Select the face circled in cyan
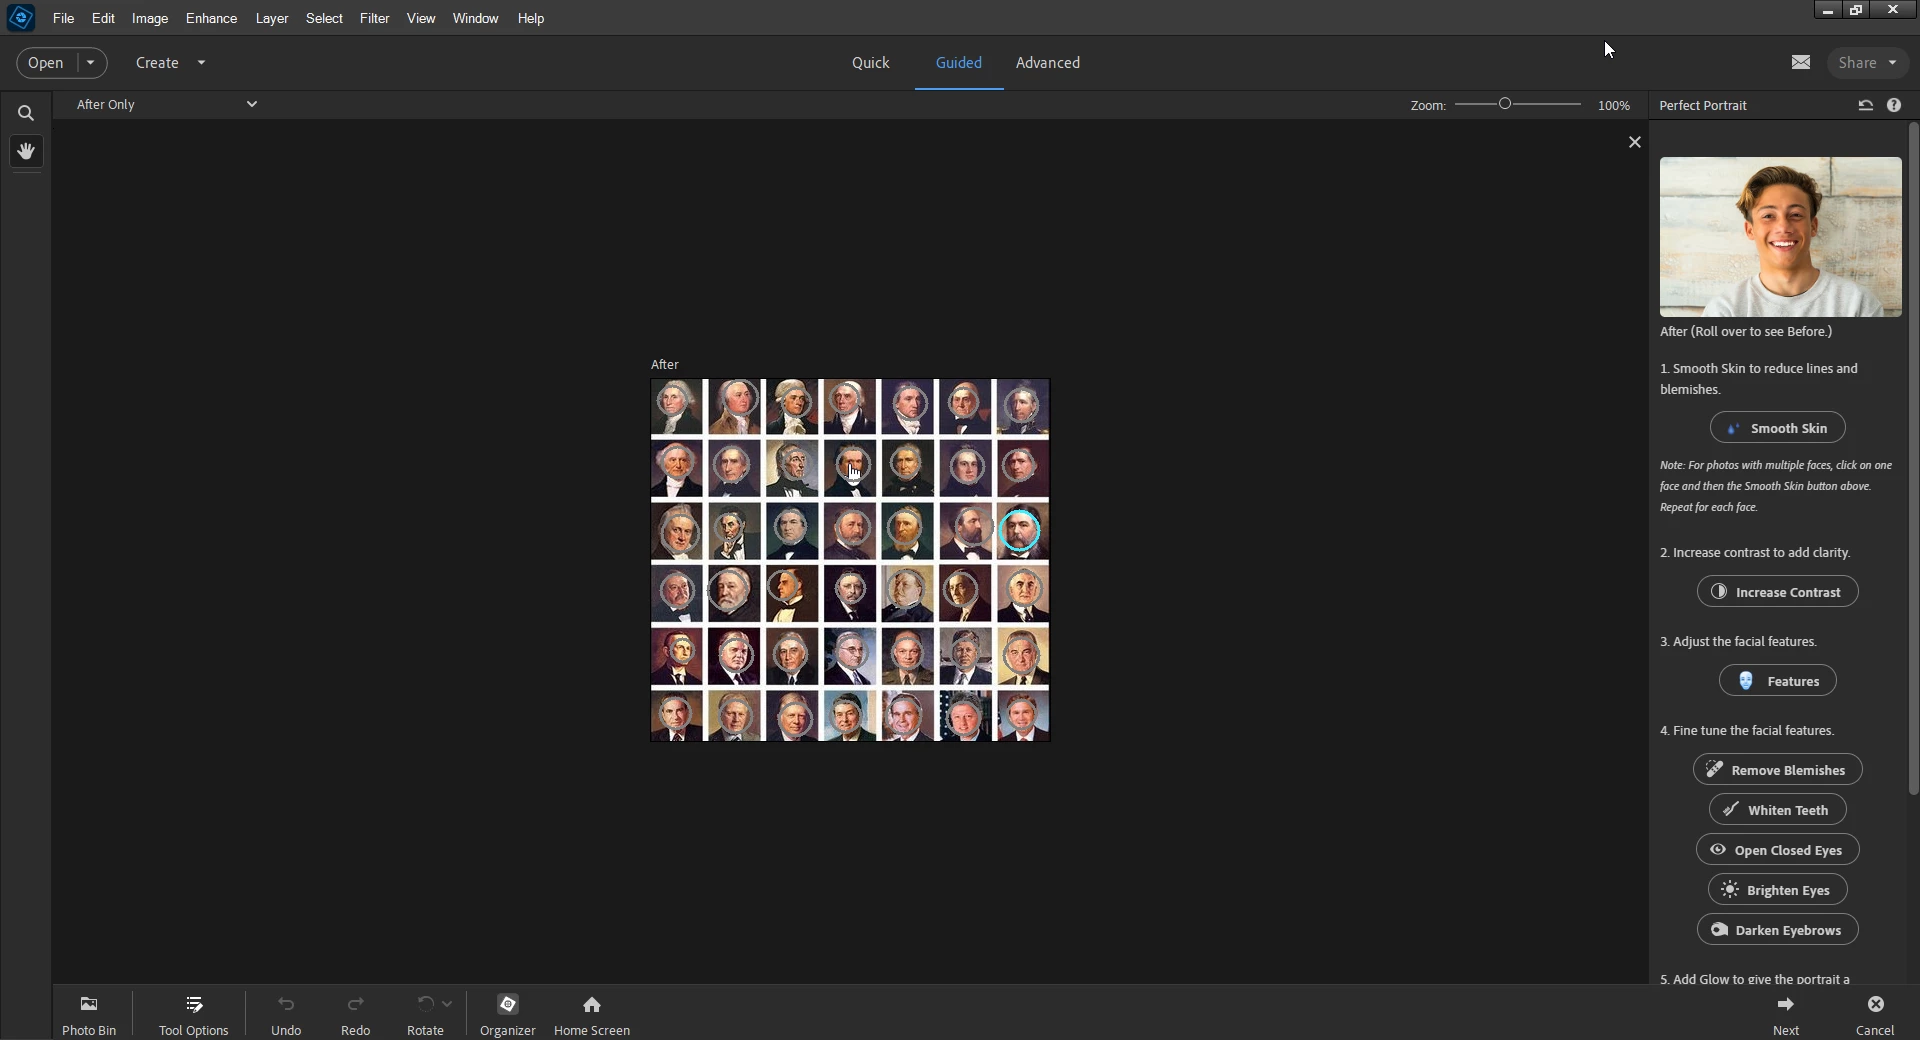Screen dimensions: 1920x1040 click(x=1020, y=531)
